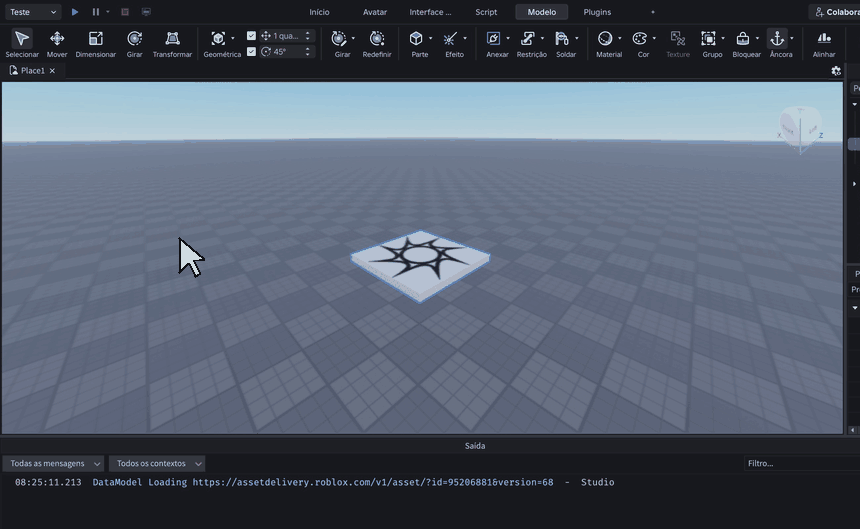Expand the Geométrica dropdown arrow
This screenshot has width=860, height=529.
[x=233, y=38]
